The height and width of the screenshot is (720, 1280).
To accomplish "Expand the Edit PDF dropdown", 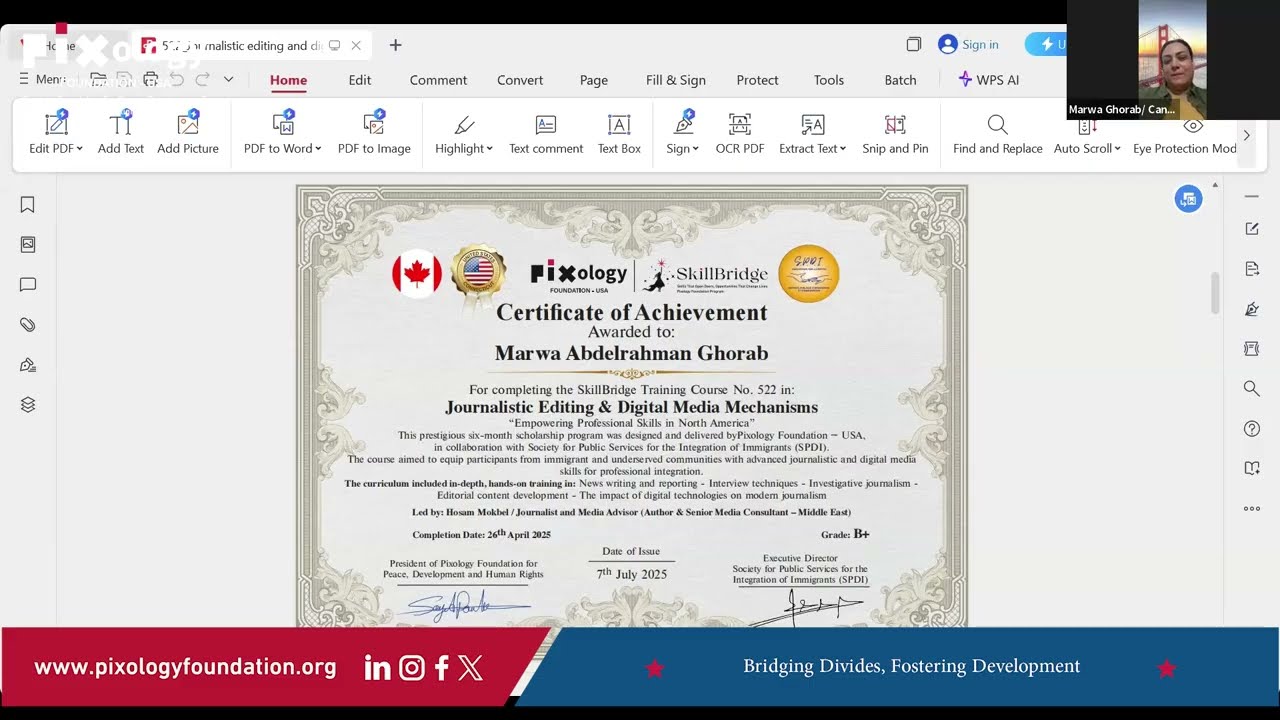I will [x=79, y=149].
